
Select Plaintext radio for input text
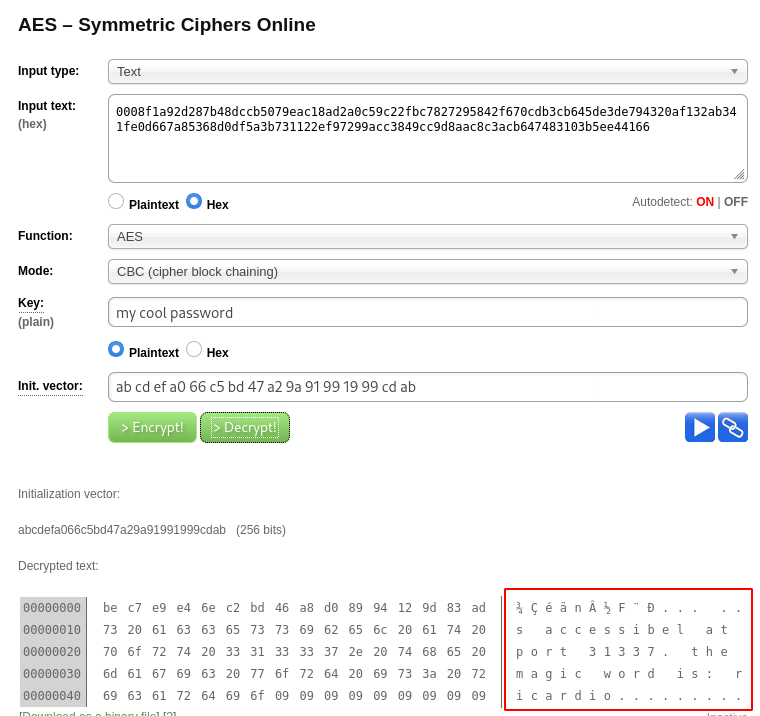[x=116, y=201]
